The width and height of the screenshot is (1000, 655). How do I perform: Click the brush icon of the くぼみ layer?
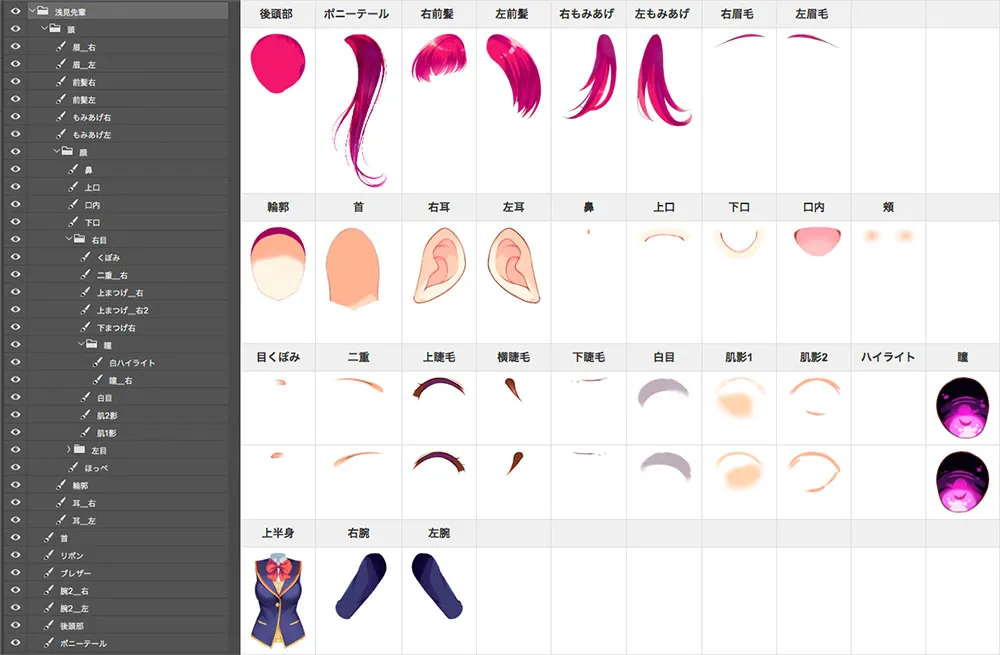[x=86, y=257]
